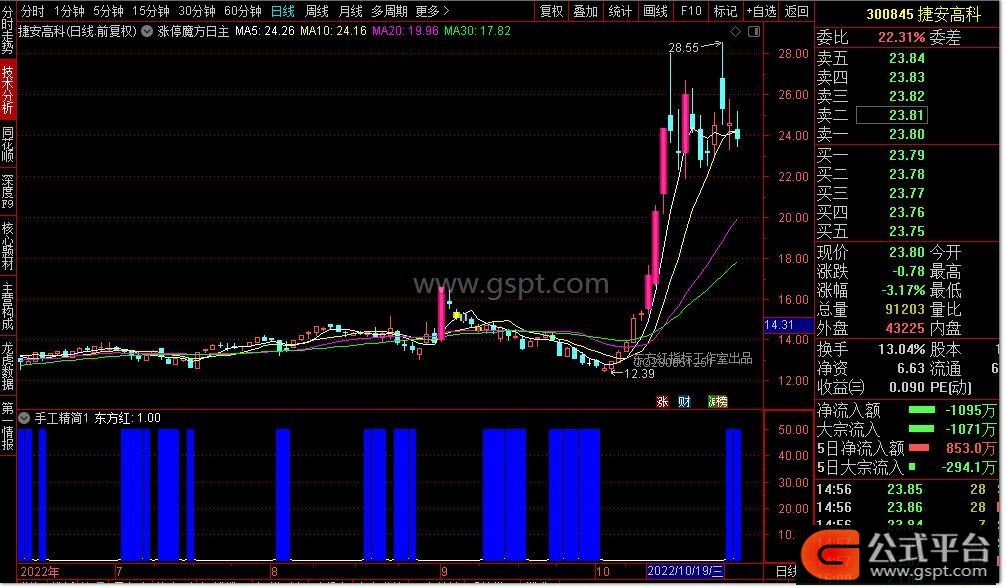Switch to the 15分钟 period tab
This screenshot has width=1006, height=588.
pyautogui.click(x=151, y=11)
